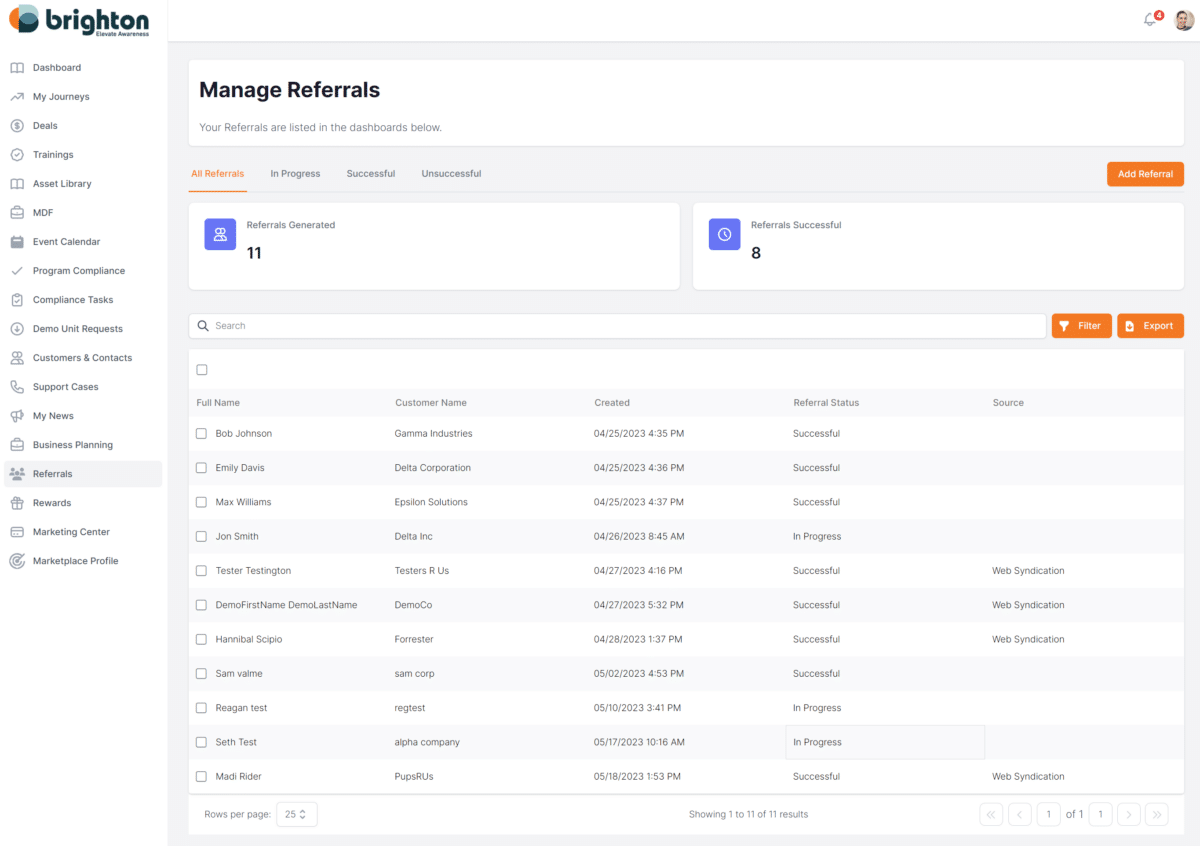Export the referrals list
Image resolution: width=1200 pixels, height=846 pixels.
tap(1150, 325)
